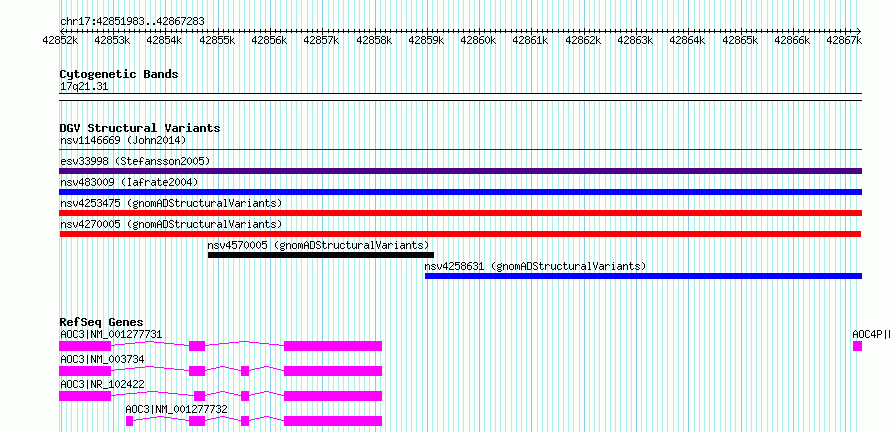Viewport: 890px width, 432px height.
Task: Click the 42855k ruler tick label
Action: 217,40
